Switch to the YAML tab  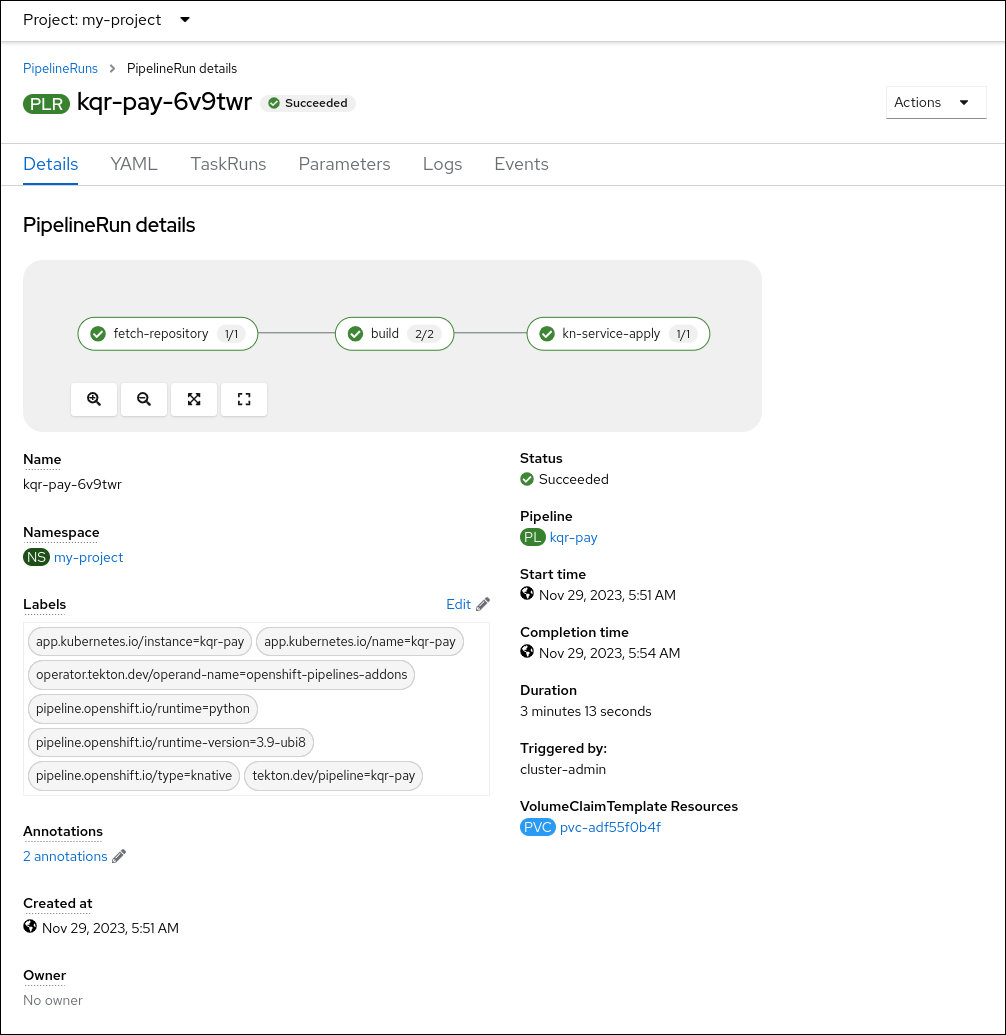point(133,164)
